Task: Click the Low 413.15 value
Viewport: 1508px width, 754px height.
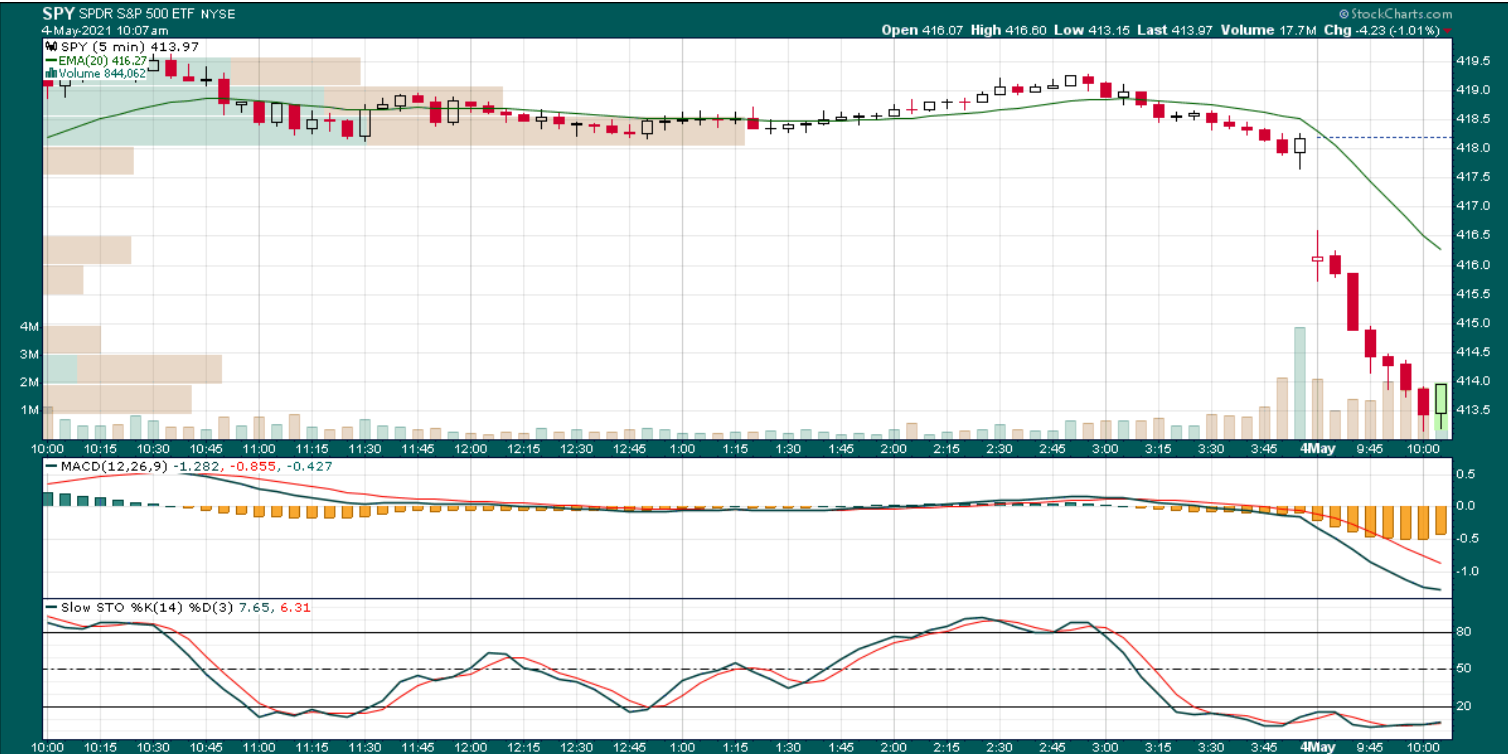Action: click(x=1091, y=30)
